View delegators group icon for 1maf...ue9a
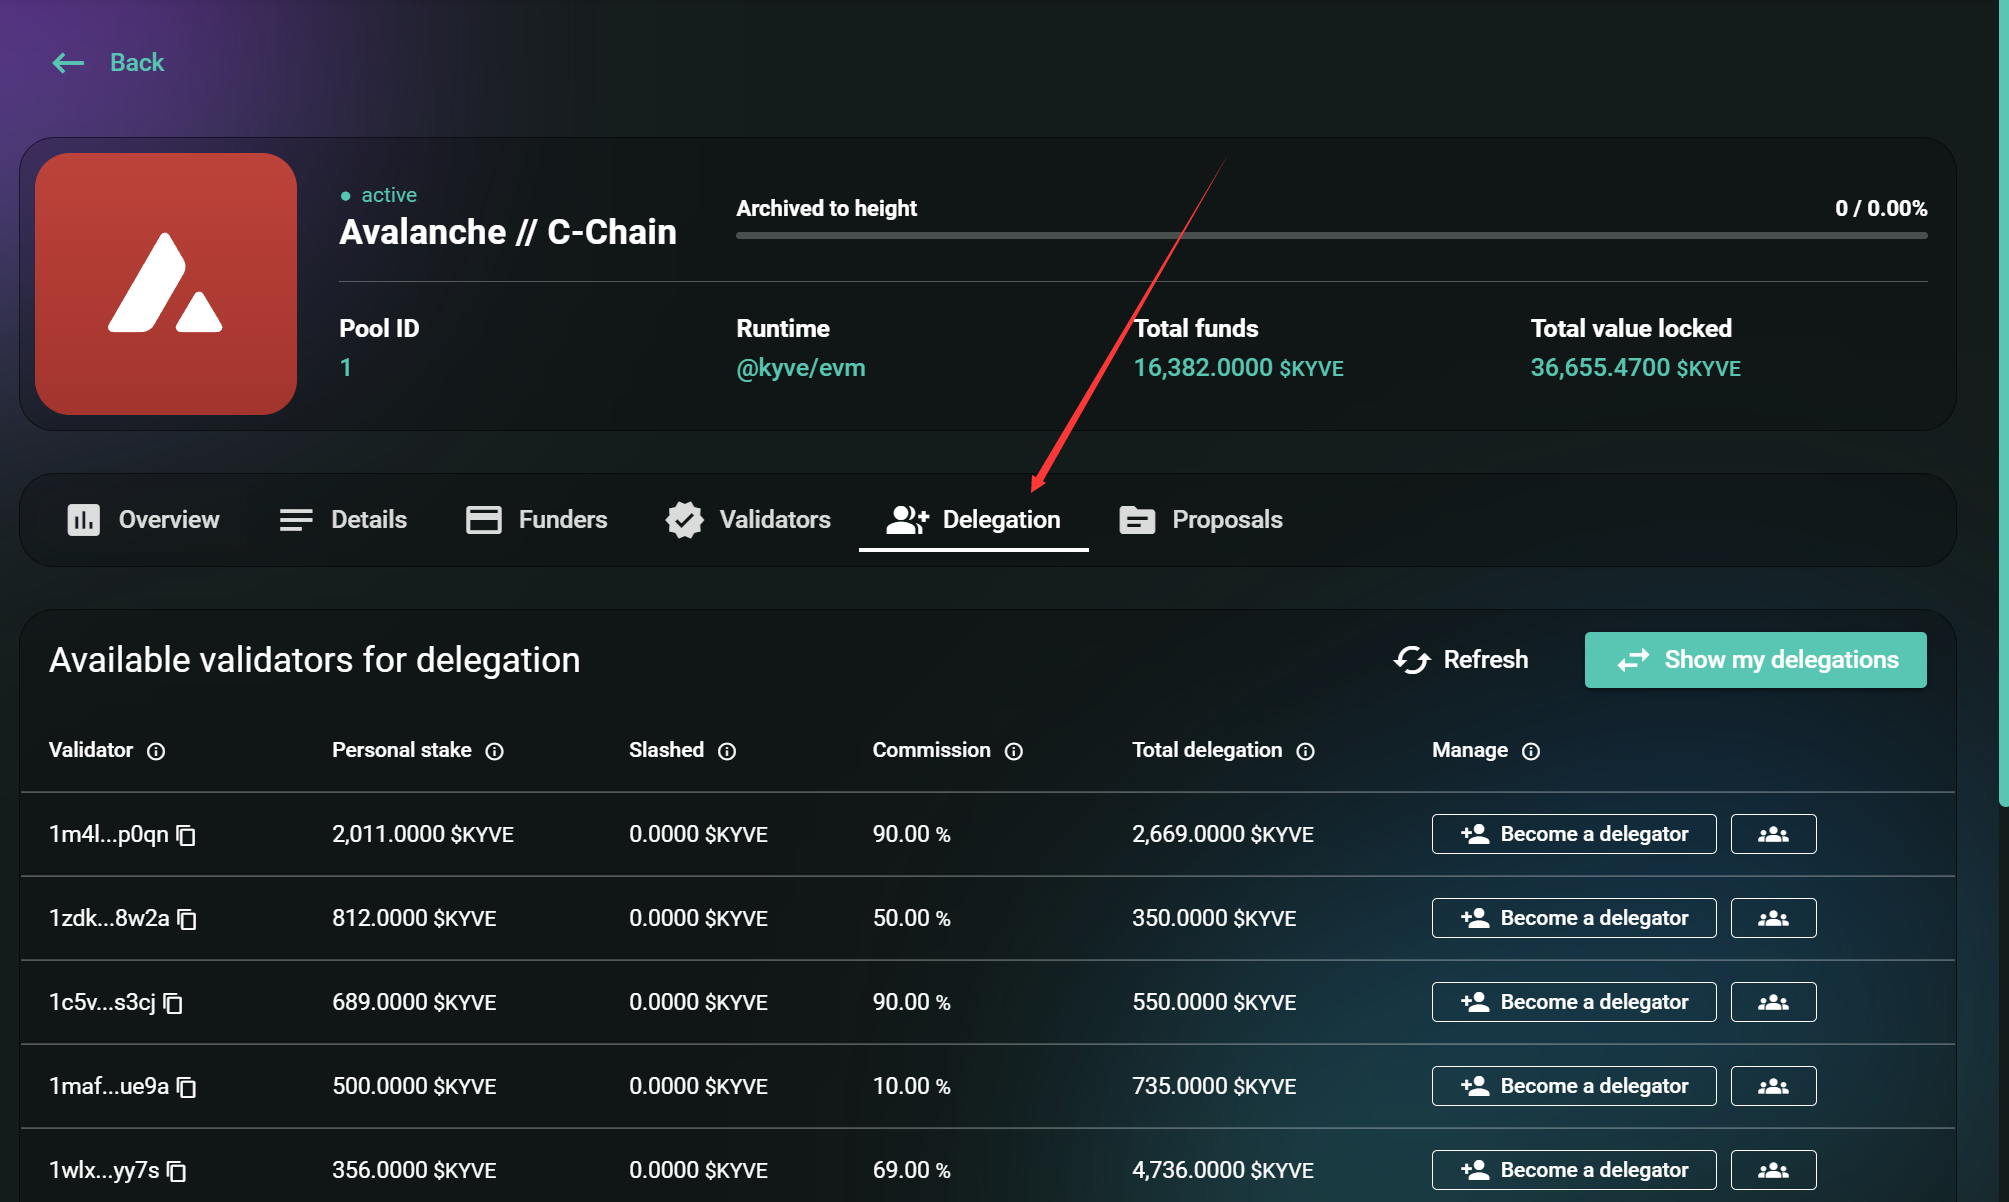 (x=1772, y=1086)
